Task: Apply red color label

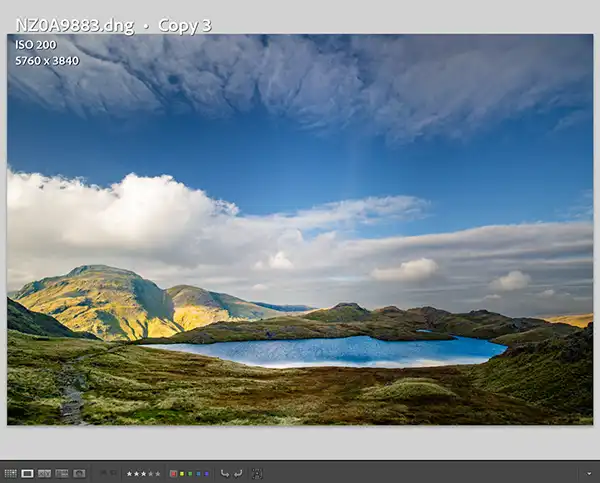Action: click(173, 474)
